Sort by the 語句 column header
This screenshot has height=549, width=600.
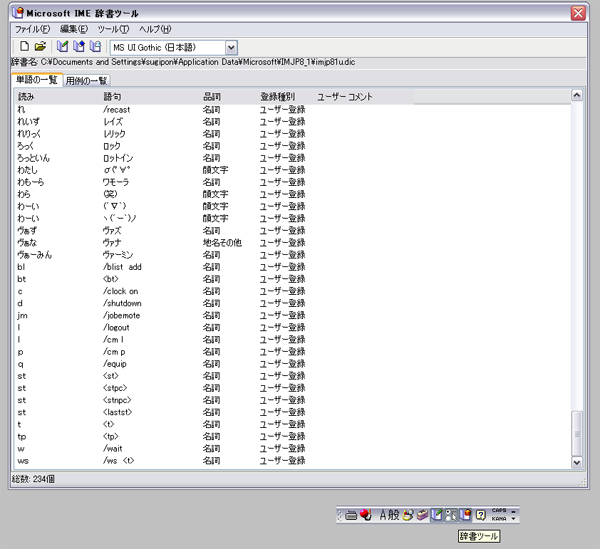tap(150, 97)
